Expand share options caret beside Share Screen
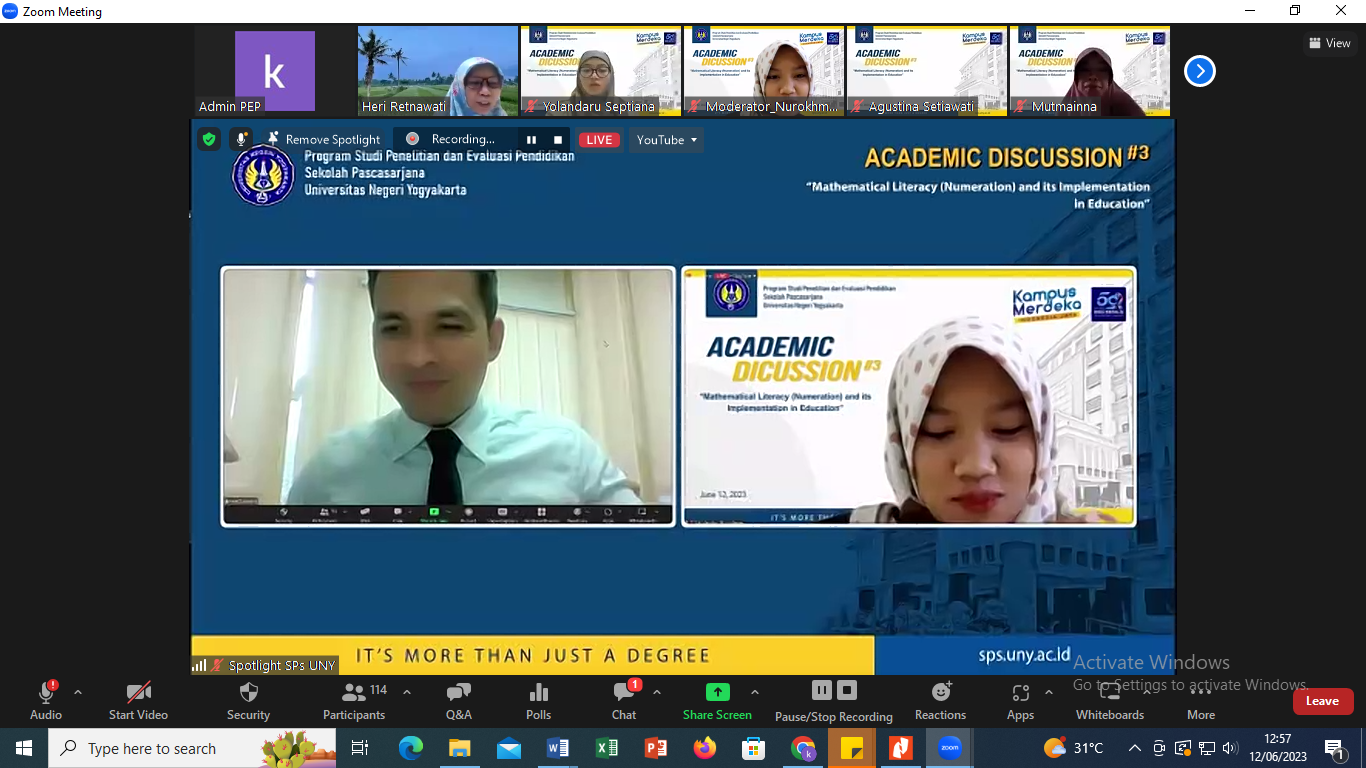This screenshot has height=768, width=1366. 755,692
